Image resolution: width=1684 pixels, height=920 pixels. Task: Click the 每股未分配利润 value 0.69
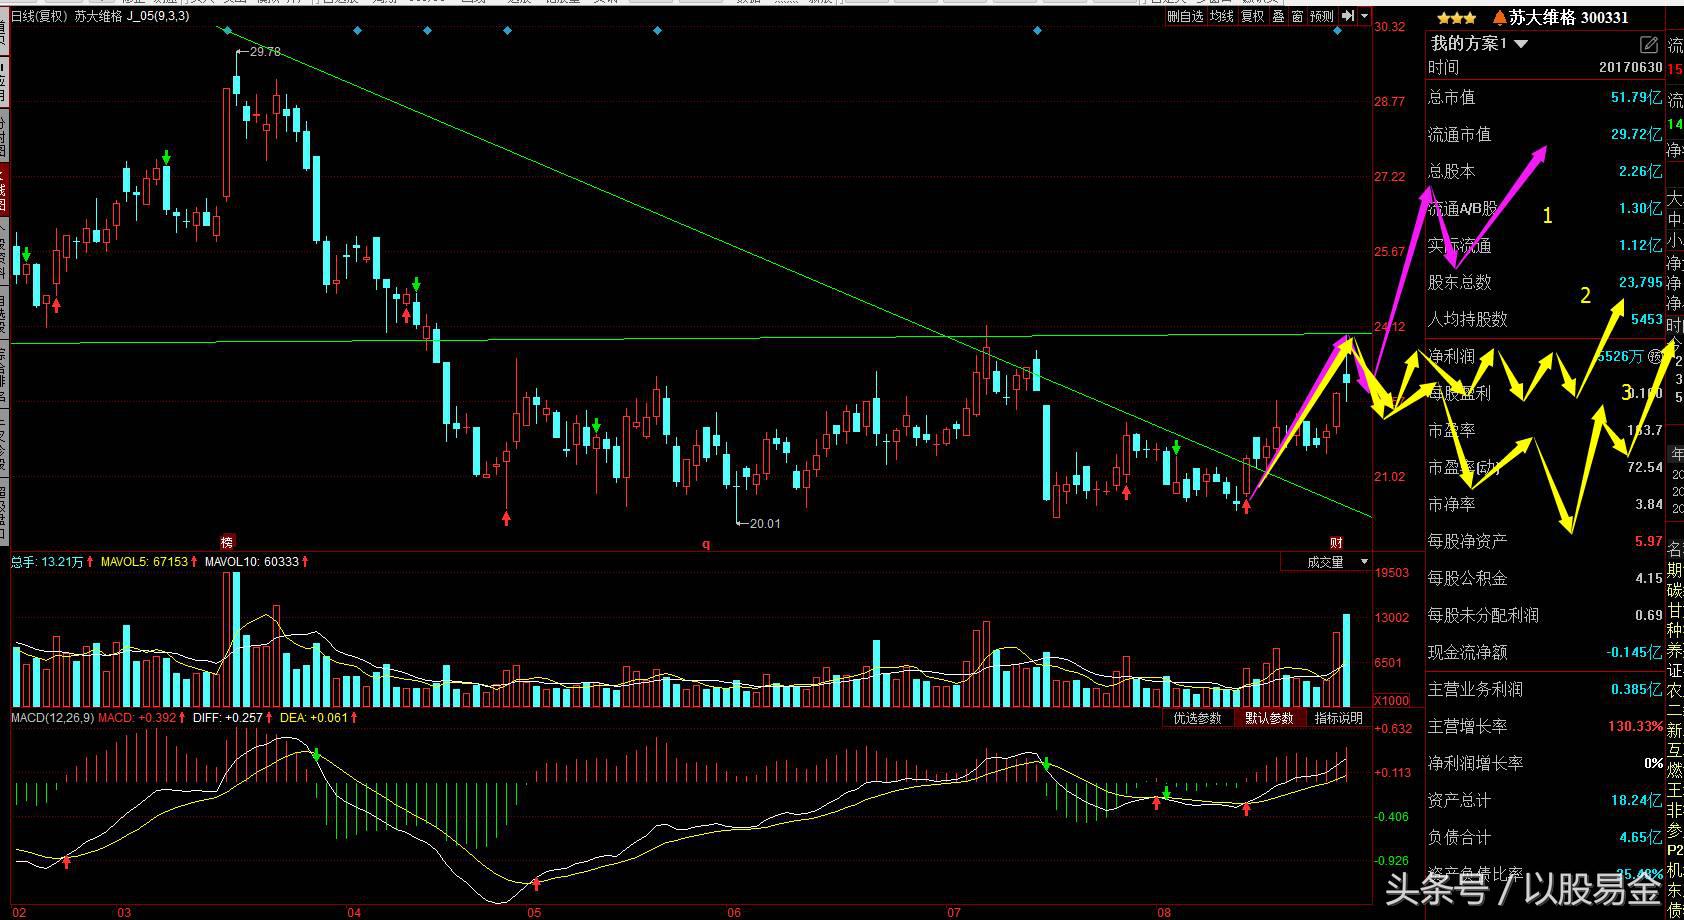[1648, 615]
